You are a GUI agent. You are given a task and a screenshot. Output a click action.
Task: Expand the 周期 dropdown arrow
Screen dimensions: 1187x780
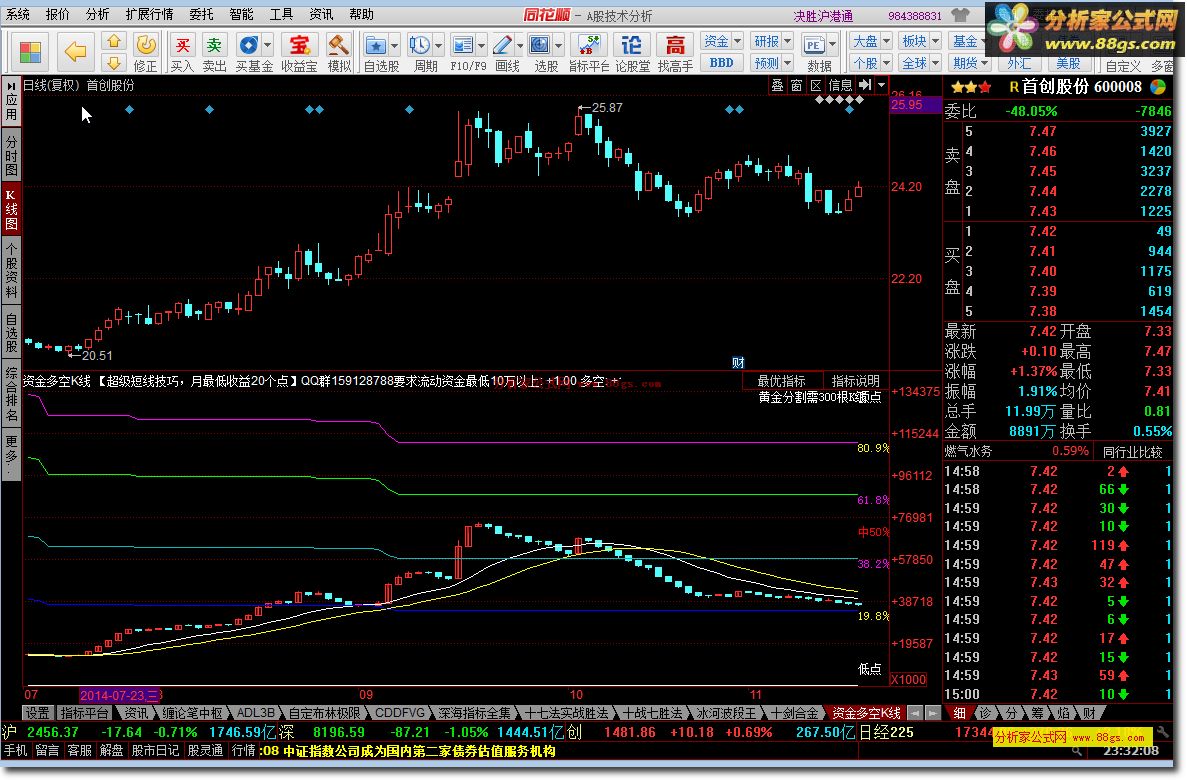point(438,45)
